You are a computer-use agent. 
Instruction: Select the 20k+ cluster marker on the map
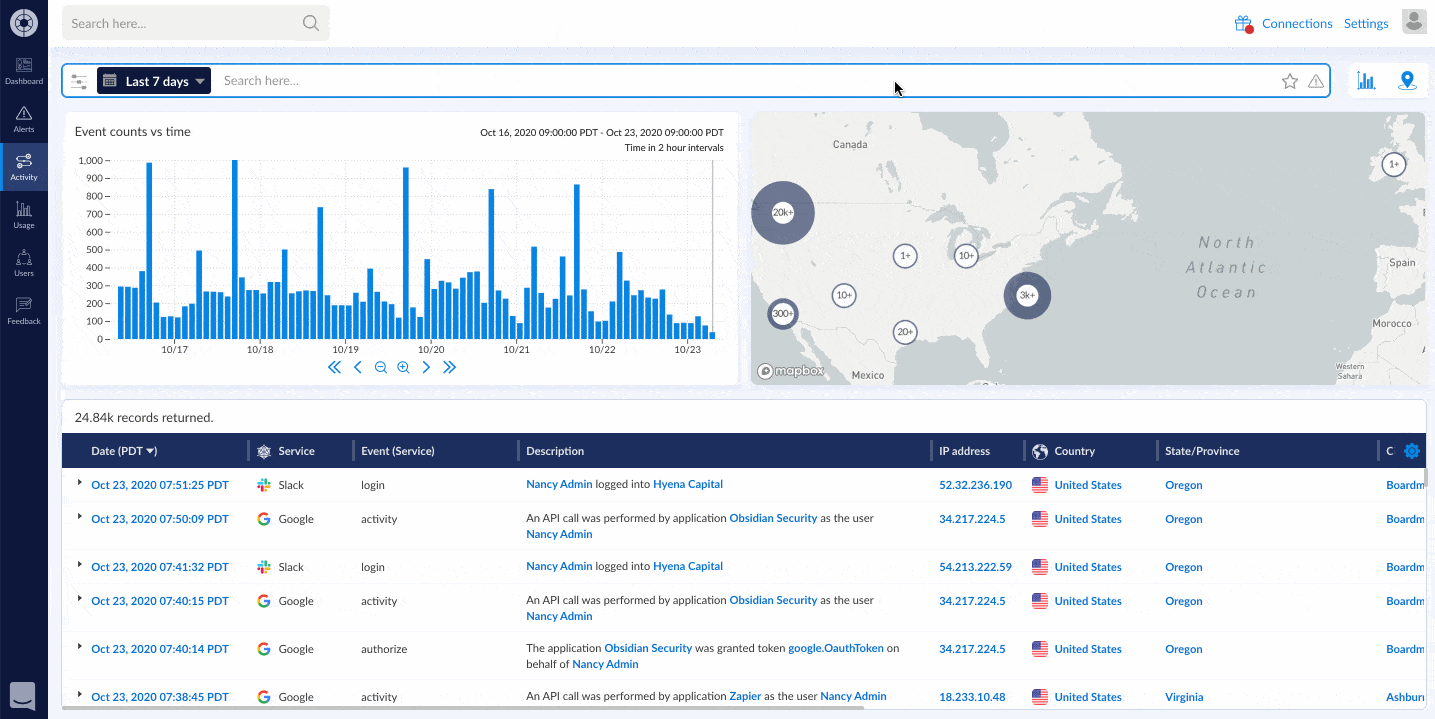tap(783, 212)
